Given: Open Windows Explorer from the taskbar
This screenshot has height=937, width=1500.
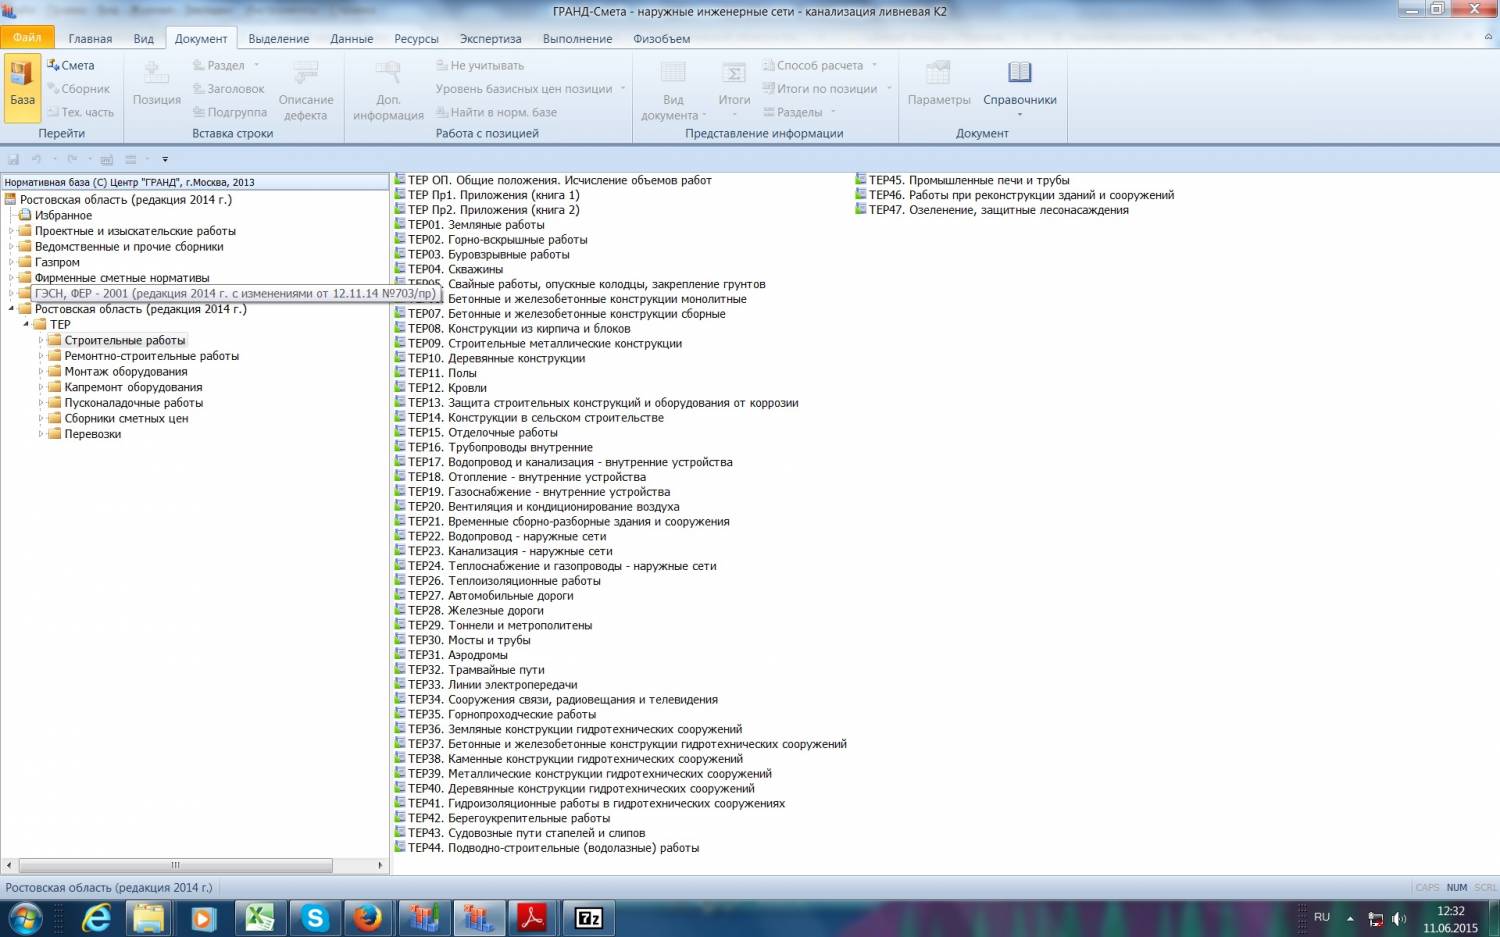Looking at the screenshot, I should click(x=149, y=918).
